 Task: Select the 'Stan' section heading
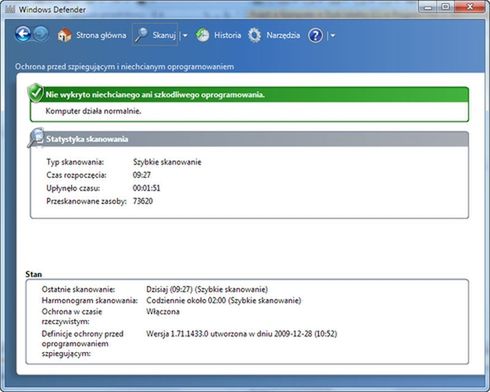click(34, 274)
